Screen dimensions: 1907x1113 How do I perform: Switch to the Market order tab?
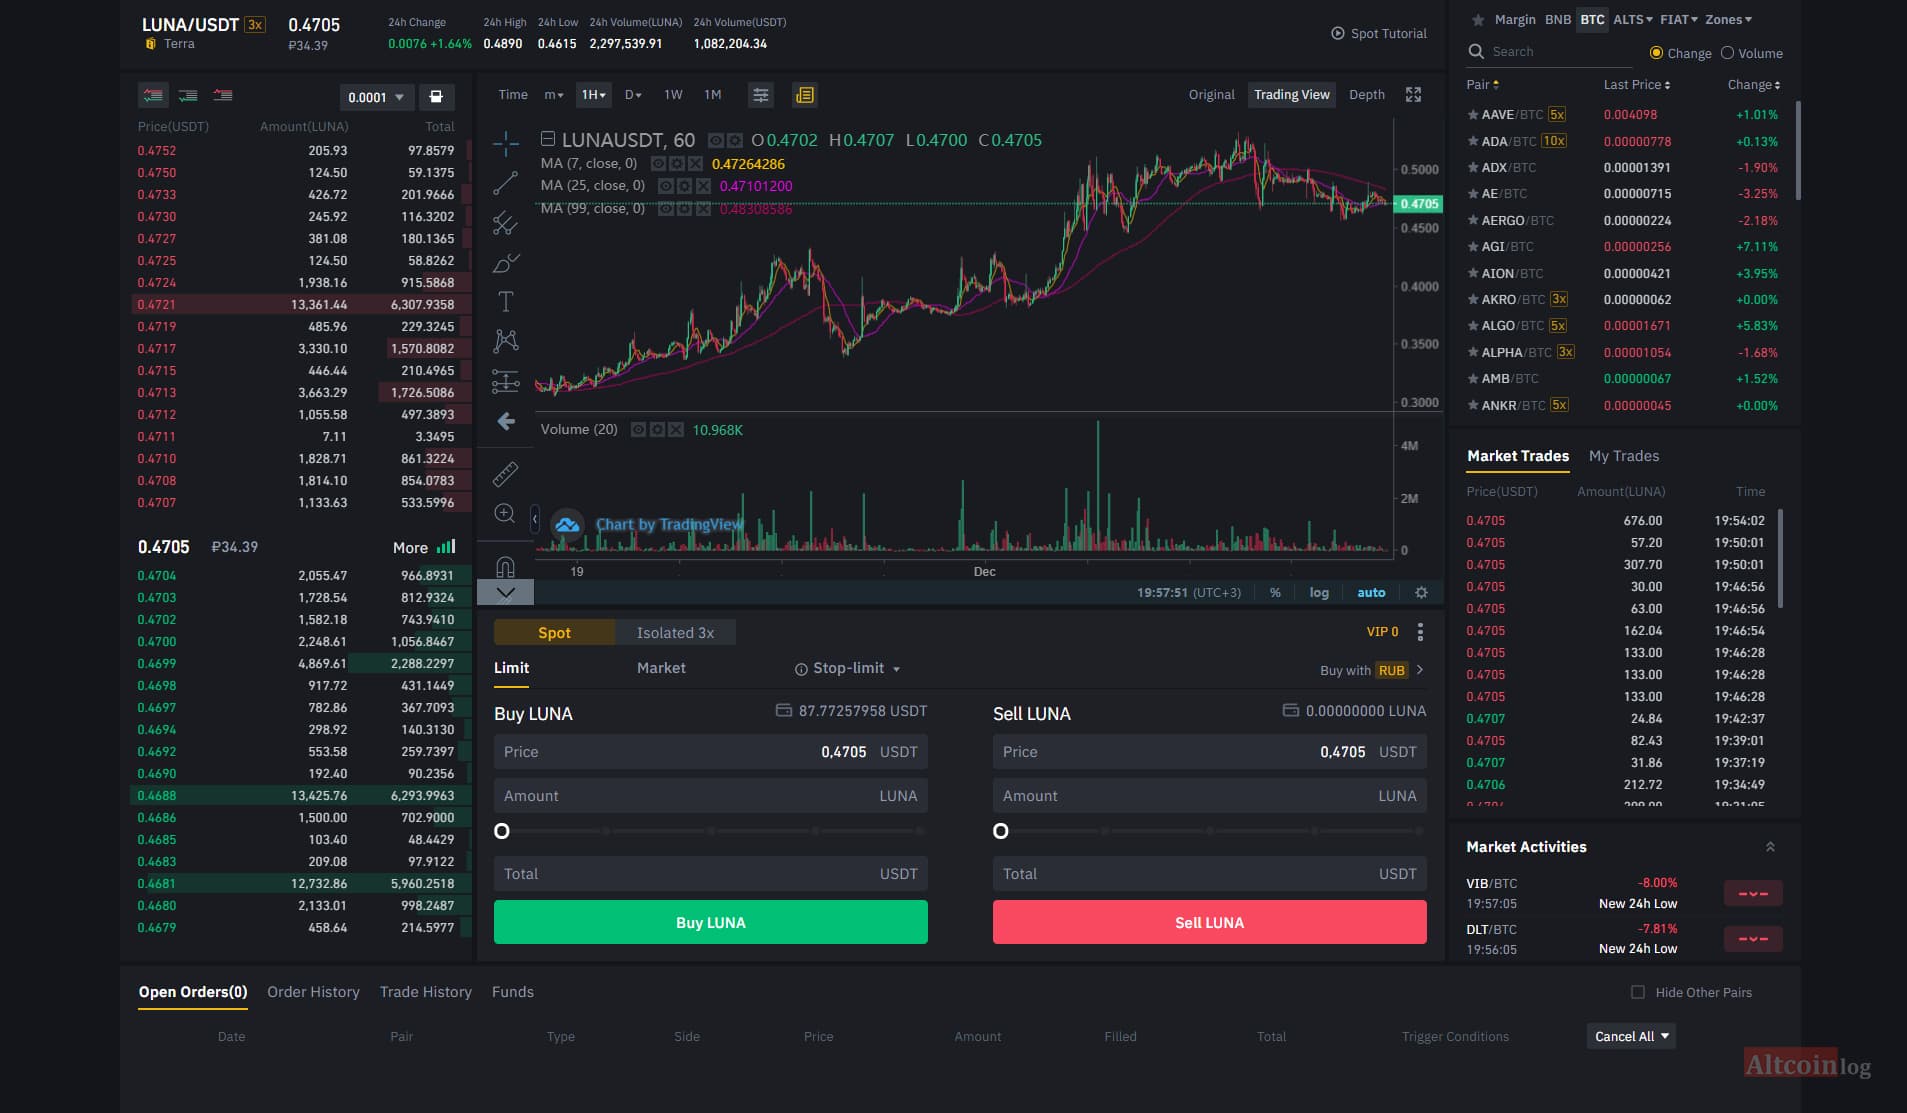(661, 668)
